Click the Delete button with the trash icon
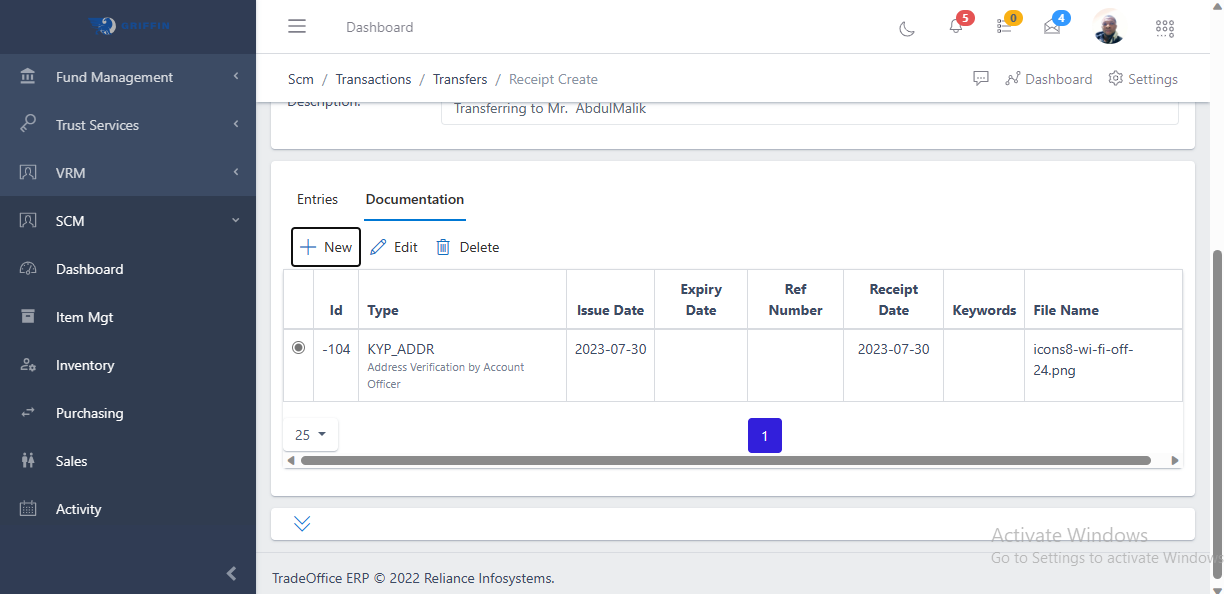This screenshot has height=594, width=1224. [x=467, y=247]
